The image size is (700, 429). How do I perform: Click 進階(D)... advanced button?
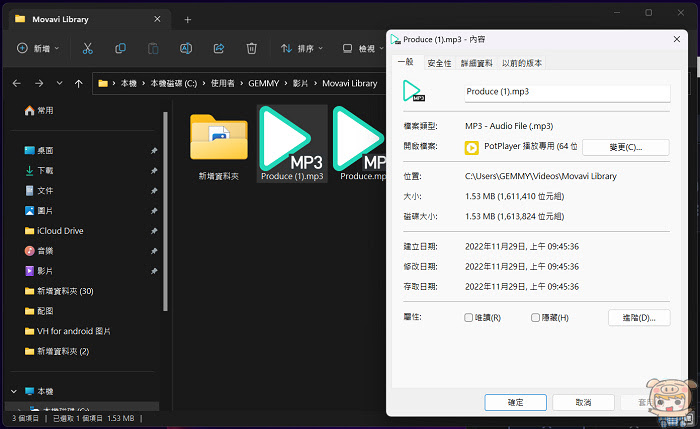tap(639, 318)
